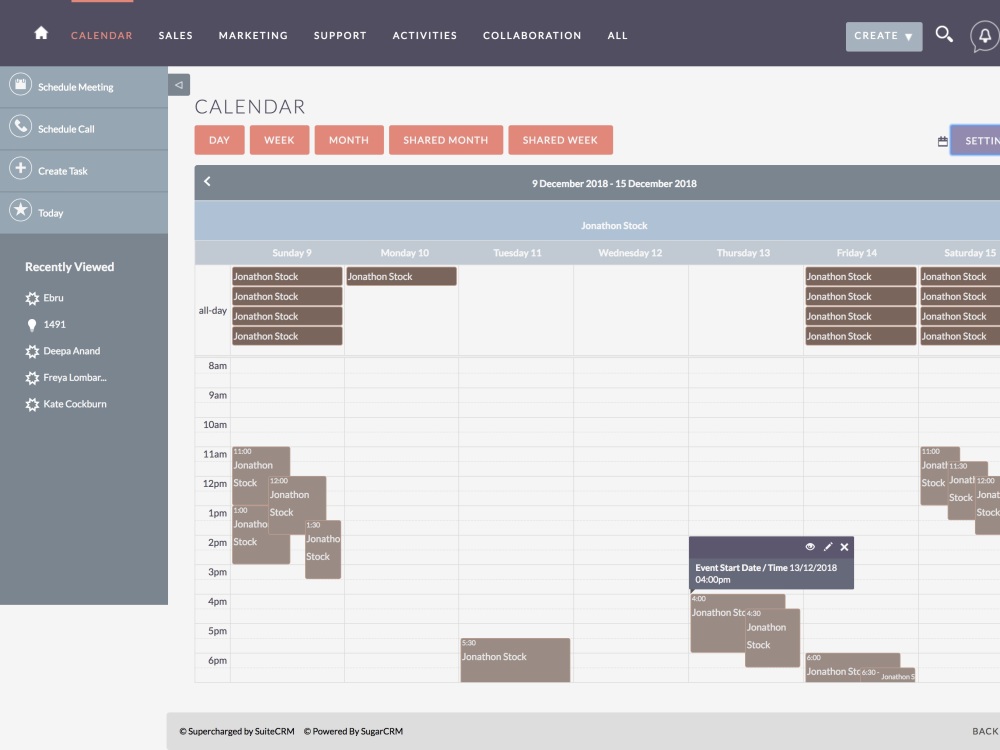The image size is (1000, 750).
Task: Open the All menu
Action: point(617,36)
